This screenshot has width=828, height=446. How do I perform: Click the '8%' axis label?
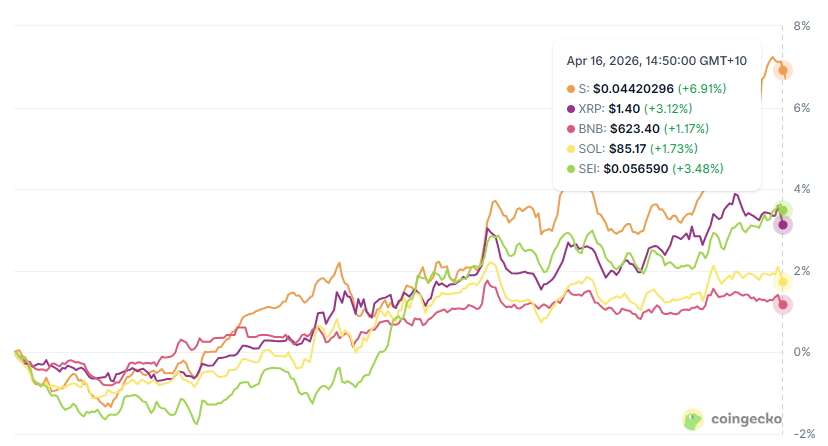coord(802,26)
